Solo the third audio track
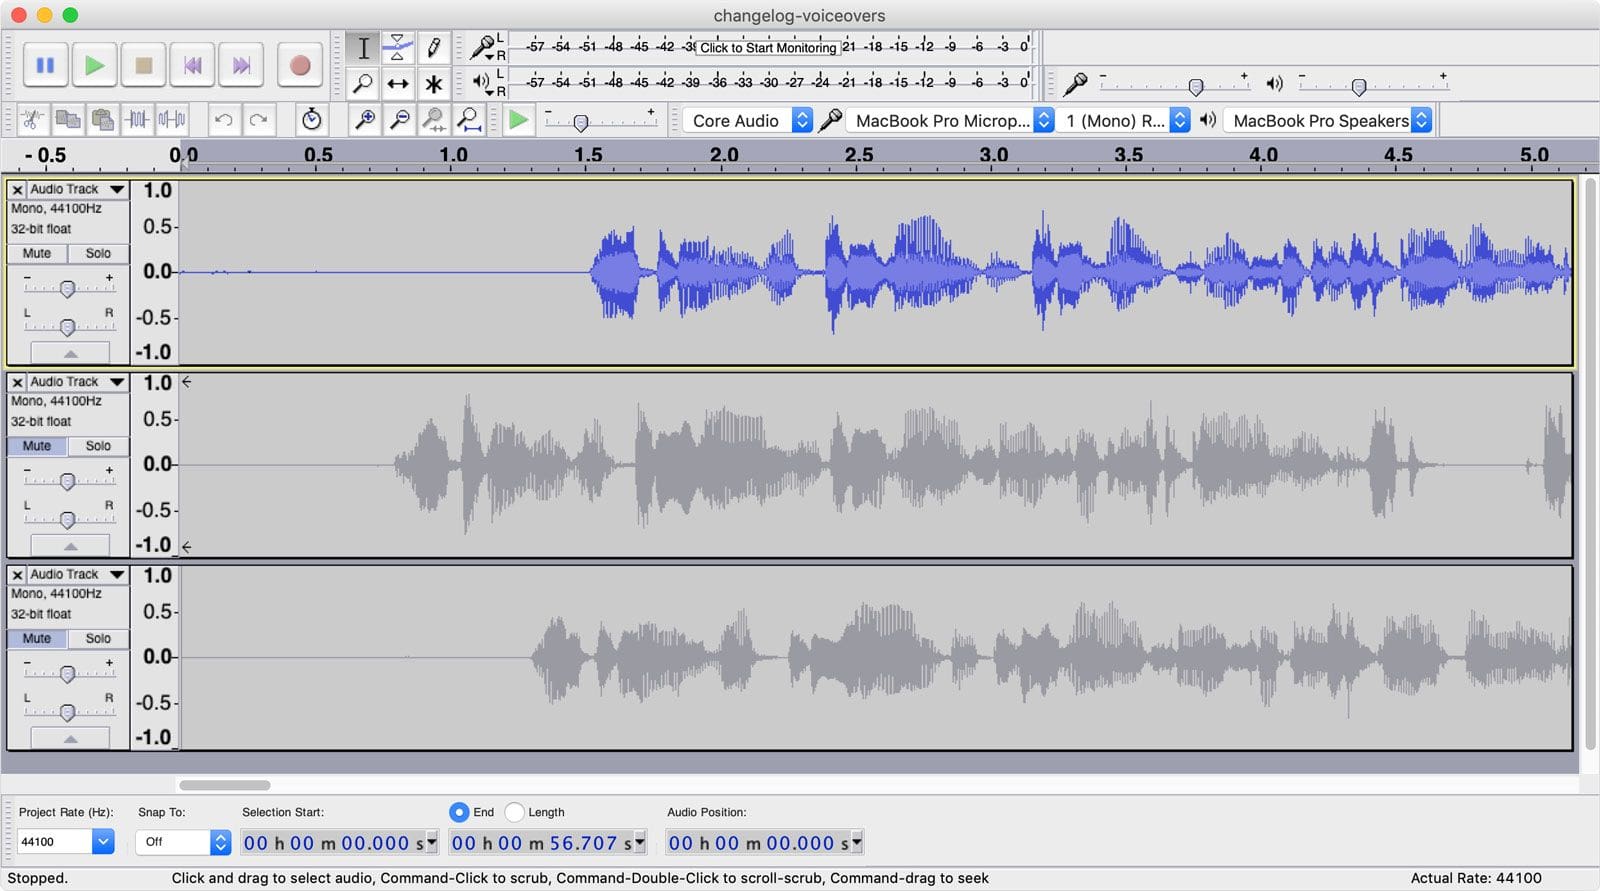1600x891 pixels. click(x=98, y=638)
